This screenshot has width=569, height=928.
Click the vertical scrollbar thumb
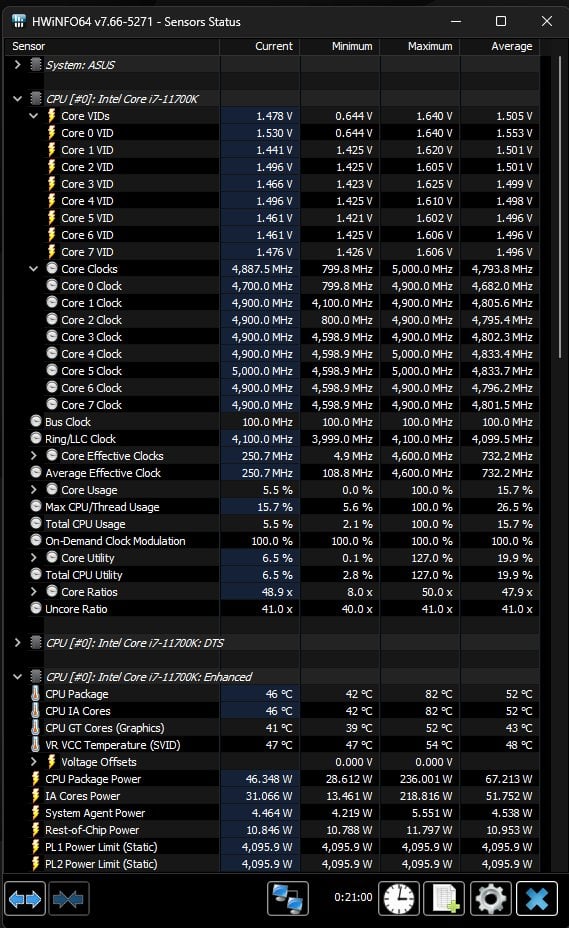(x=560, y=207)
